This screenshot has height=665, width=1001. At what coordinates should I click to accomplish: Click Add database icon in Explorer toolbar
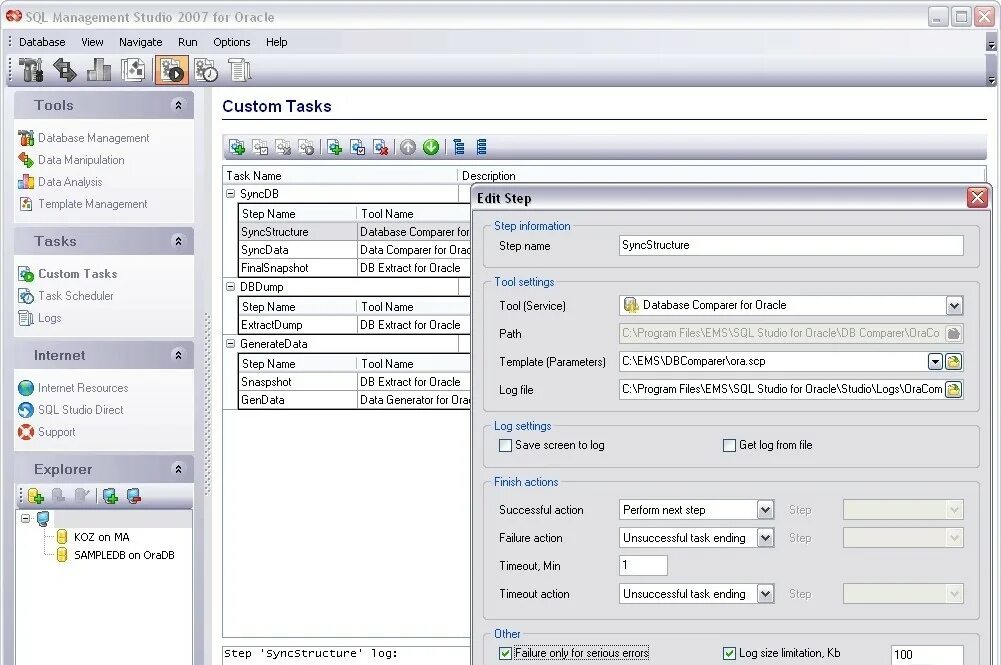pyautogui.click(x=35, y=496)
